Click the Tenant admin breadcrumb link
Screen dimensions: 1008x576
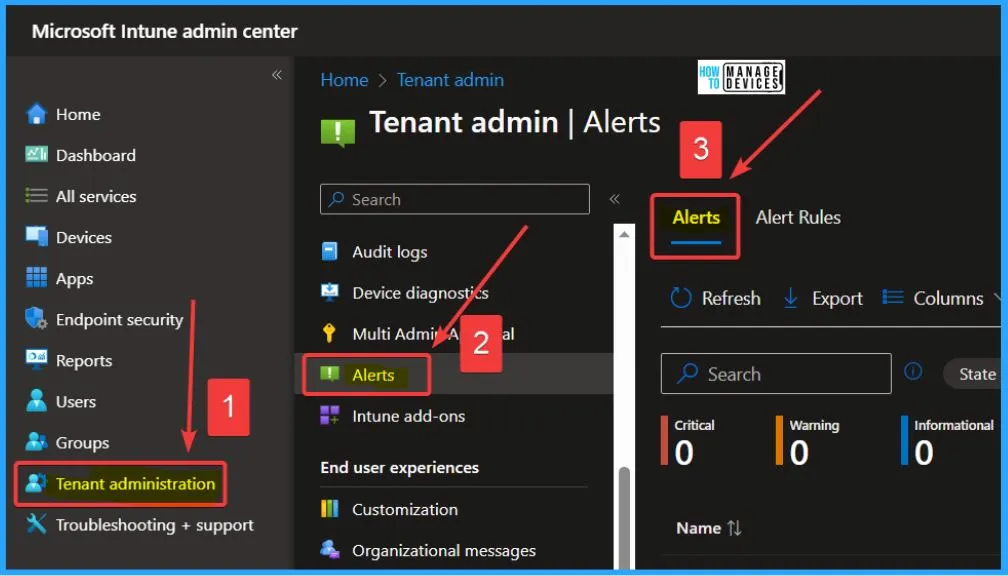point(451,80)
